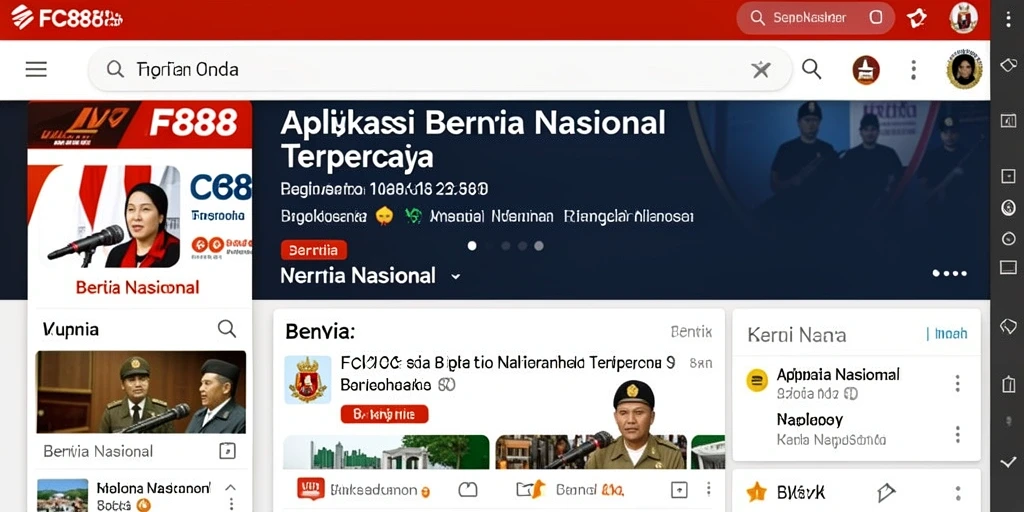Open the vertical dots in the Benvia action row
Image resolution: width=1024 pixels, height=512 pixels.
coord(708,489)
